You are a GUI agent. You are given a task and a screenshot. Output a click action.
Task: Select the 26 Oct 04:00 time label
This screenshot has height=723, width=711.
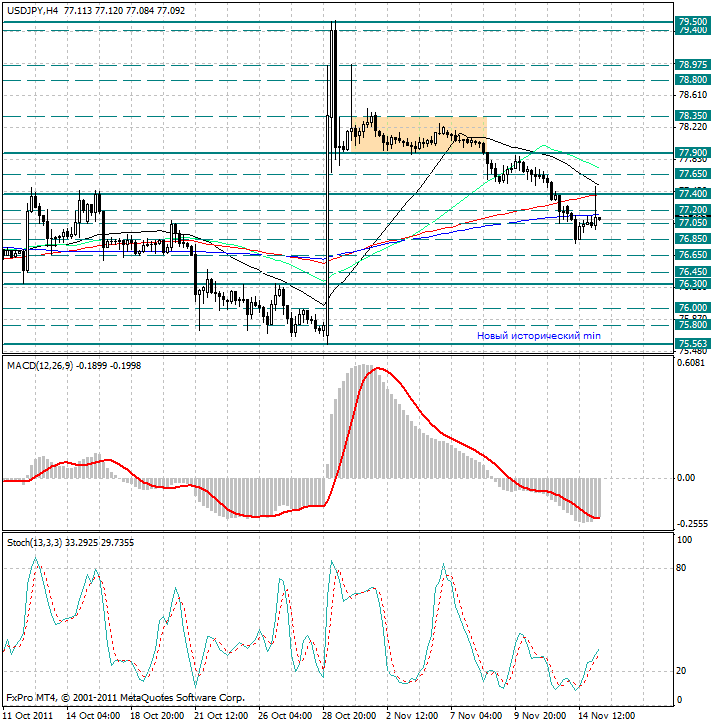tap(285, 716)
